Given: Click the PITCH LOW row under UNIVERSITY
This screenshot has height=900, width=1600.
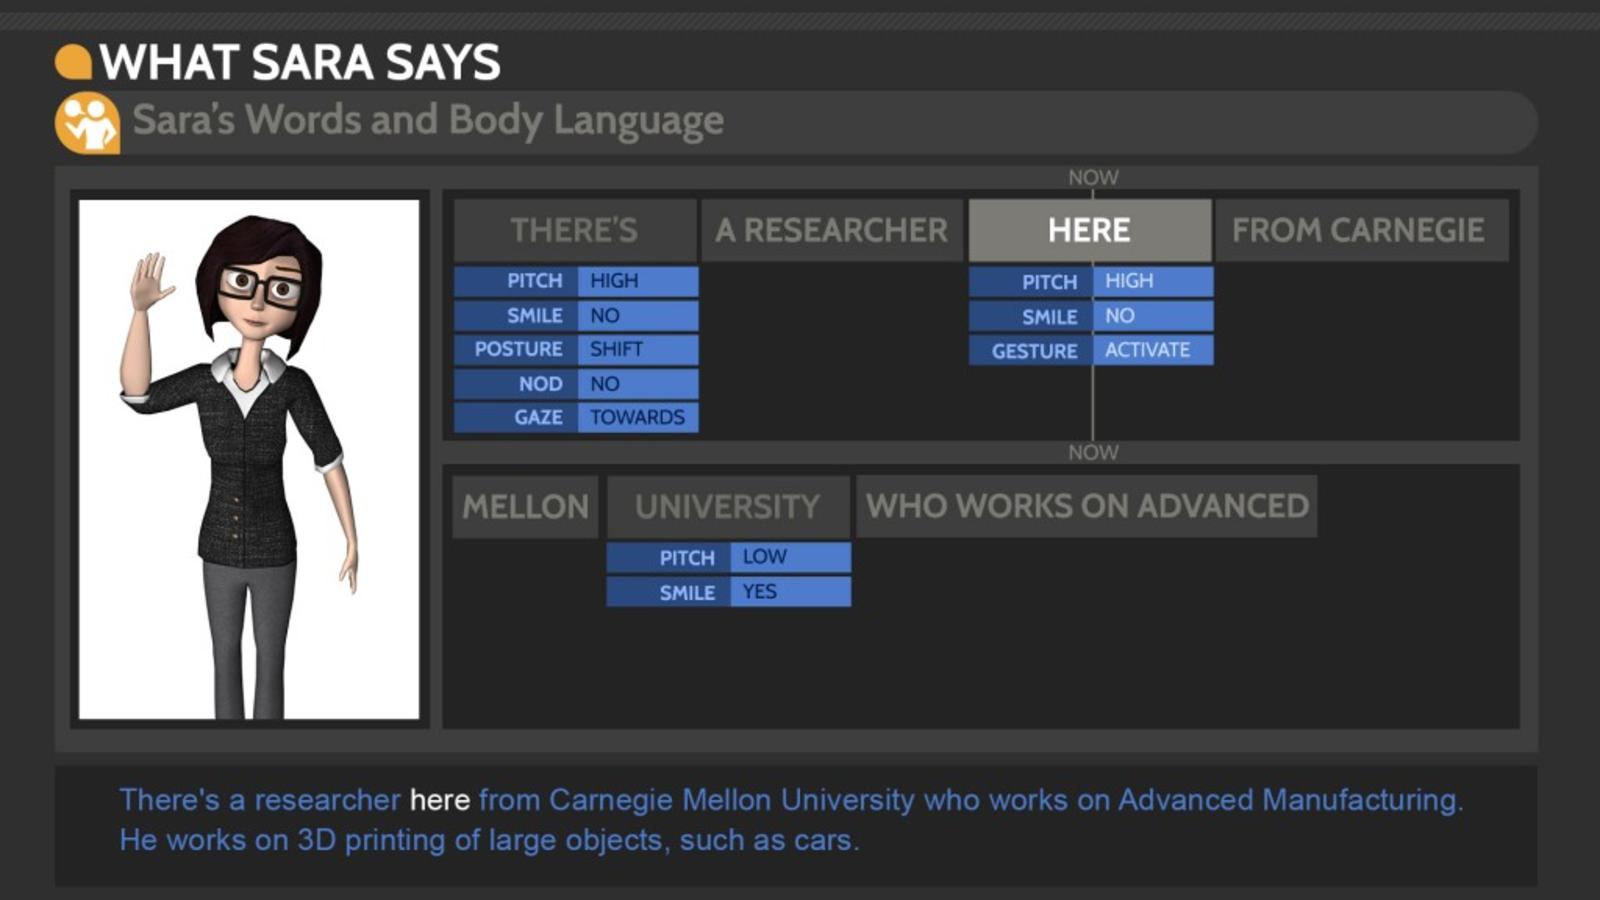Looking at the screenshot, I should pos(728,557).
